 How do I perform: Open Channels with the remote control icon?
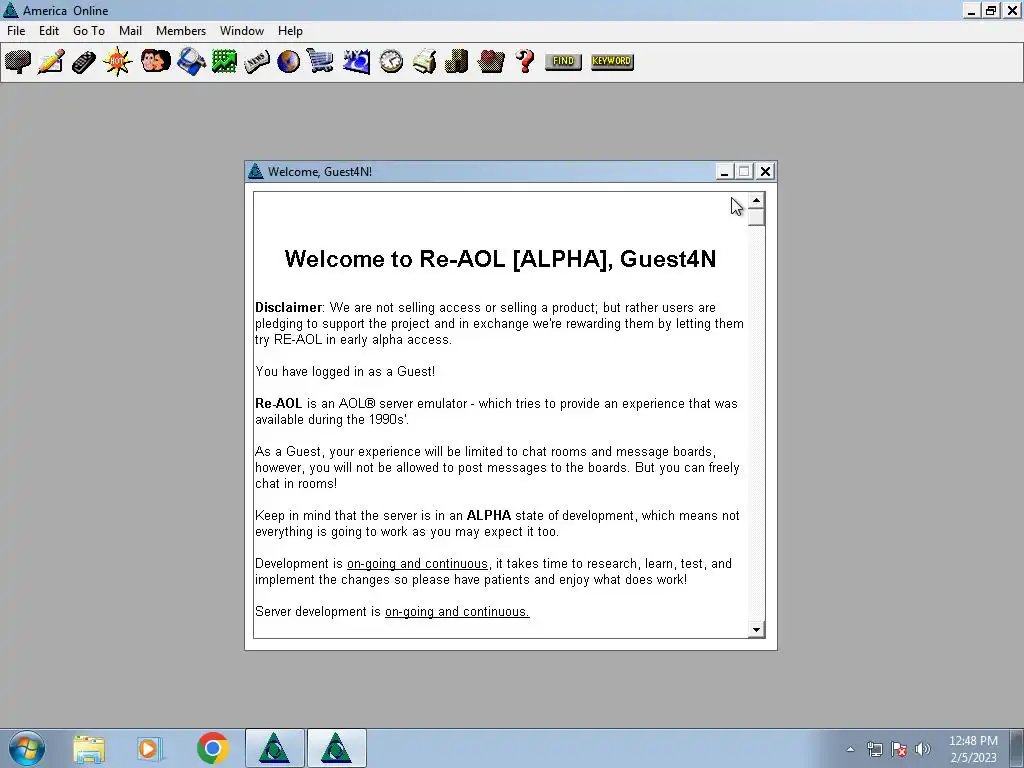click(84, 61)
